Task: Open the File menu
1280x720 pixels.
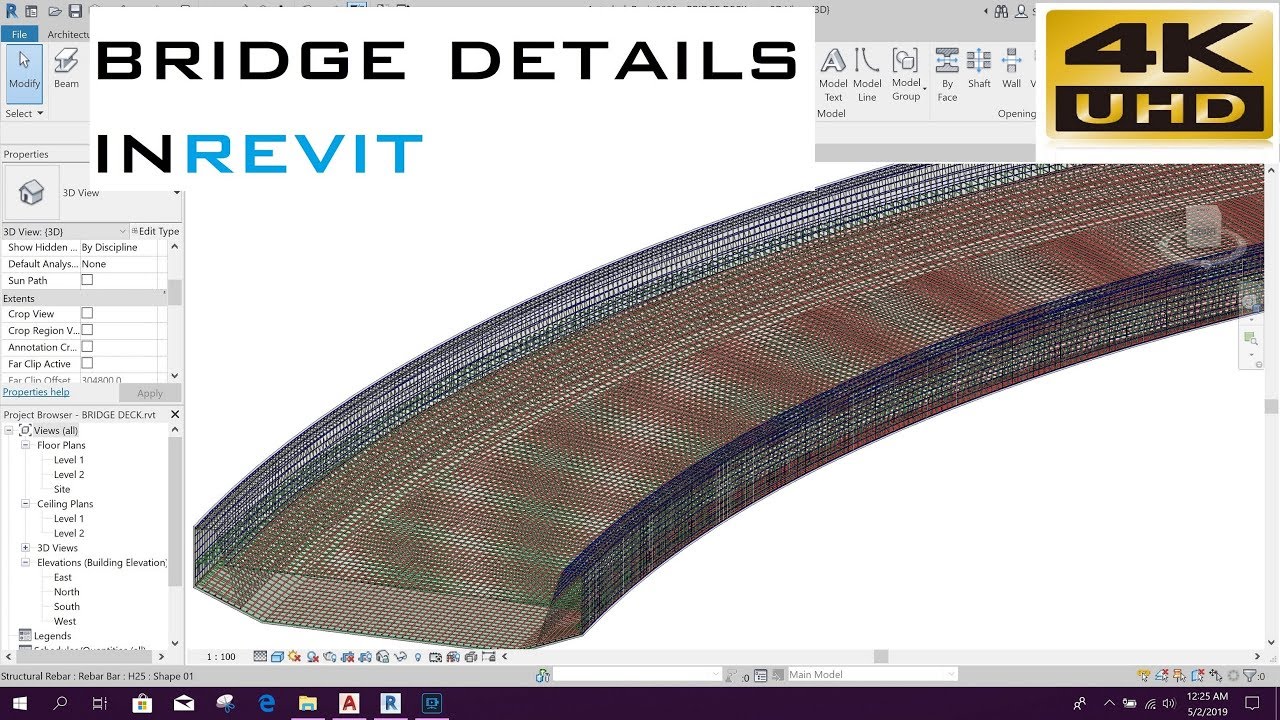Action: click(x=18, y=33)
